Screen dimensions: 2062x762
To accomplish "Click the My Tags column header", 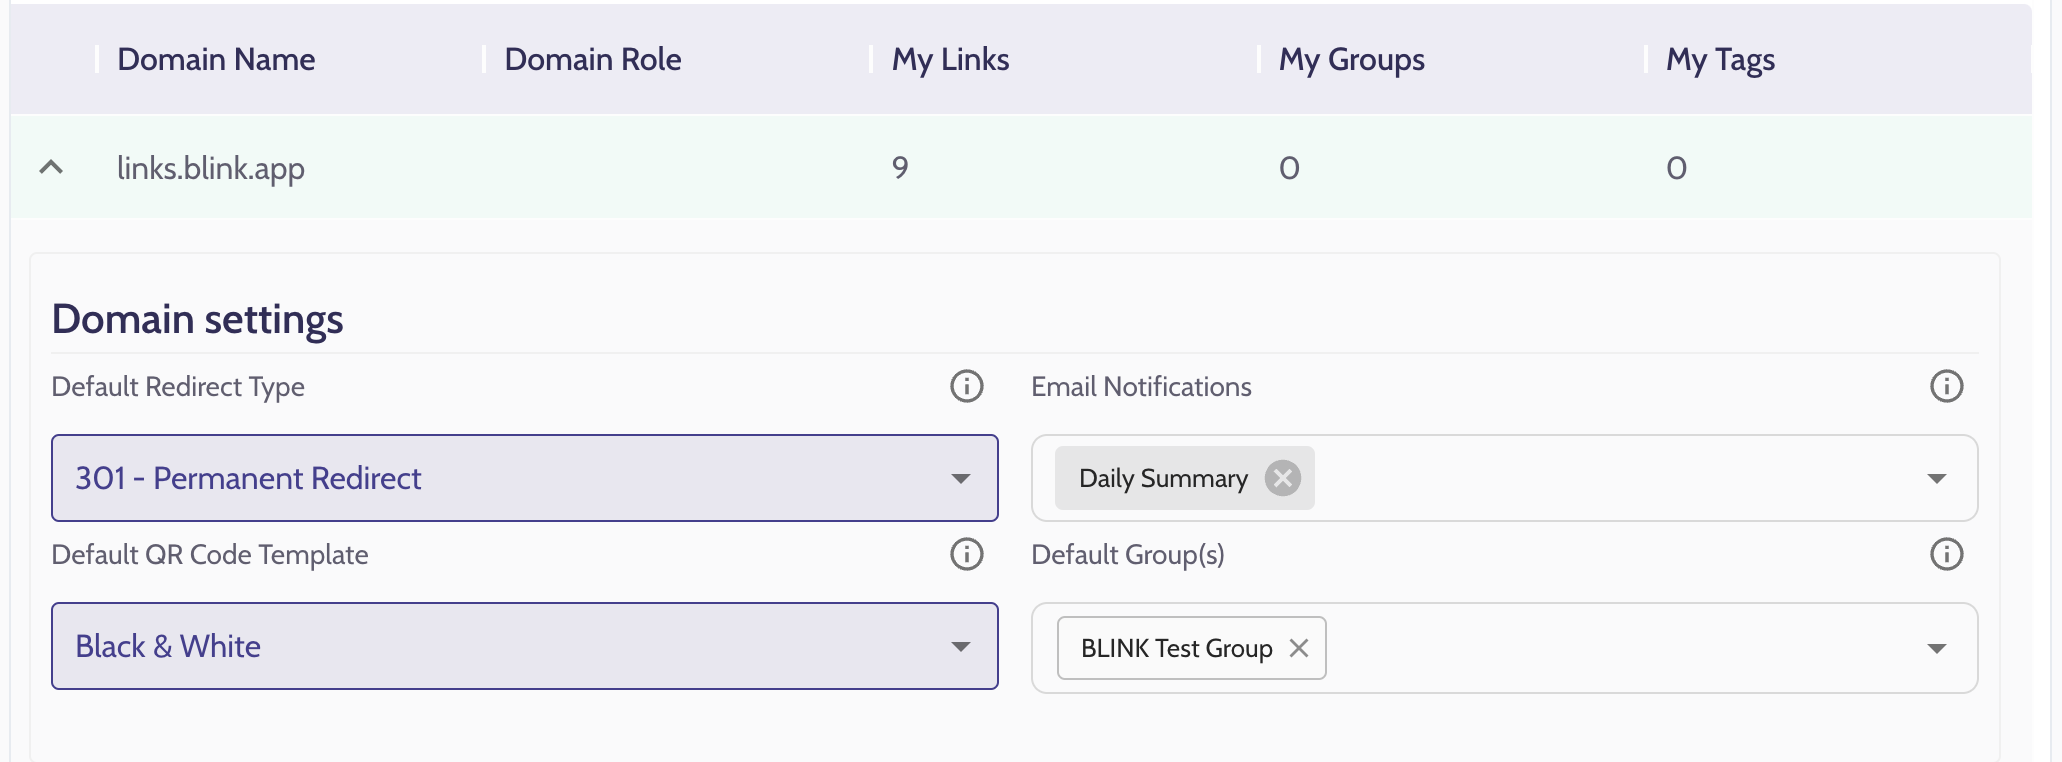I will click(1720, 60).
